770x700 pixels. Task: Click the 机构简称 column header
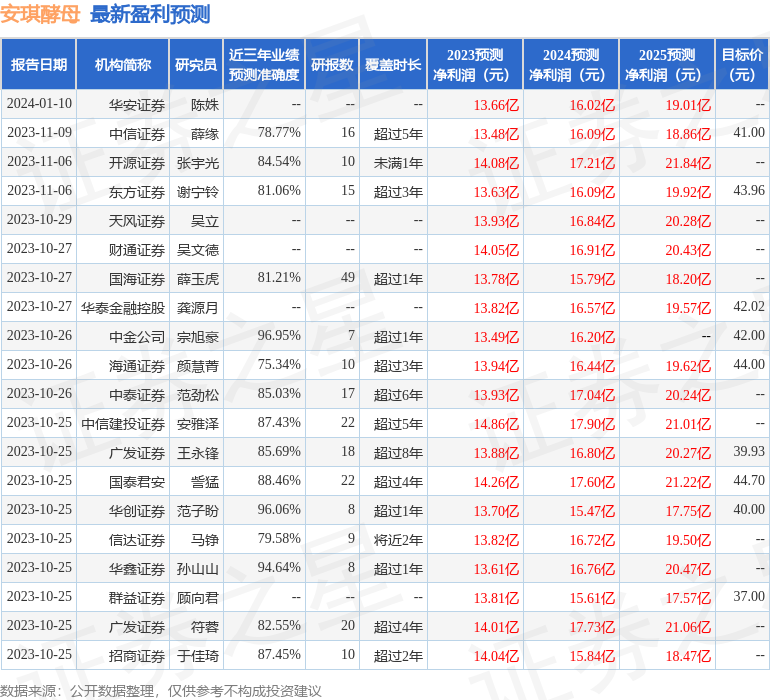123,65
